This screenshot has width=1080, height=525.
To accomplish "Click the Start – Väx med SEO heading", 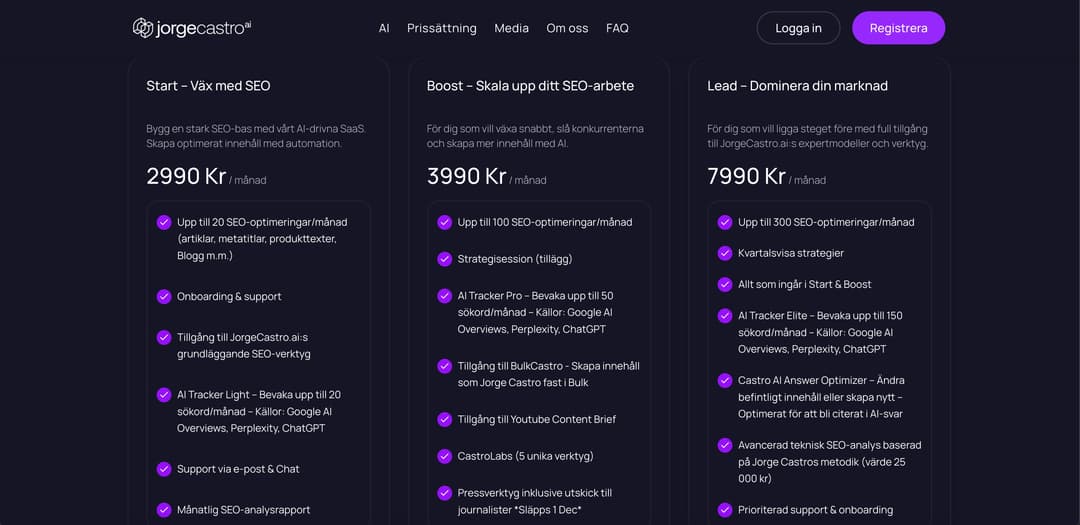I will click(x=208, y=86).
